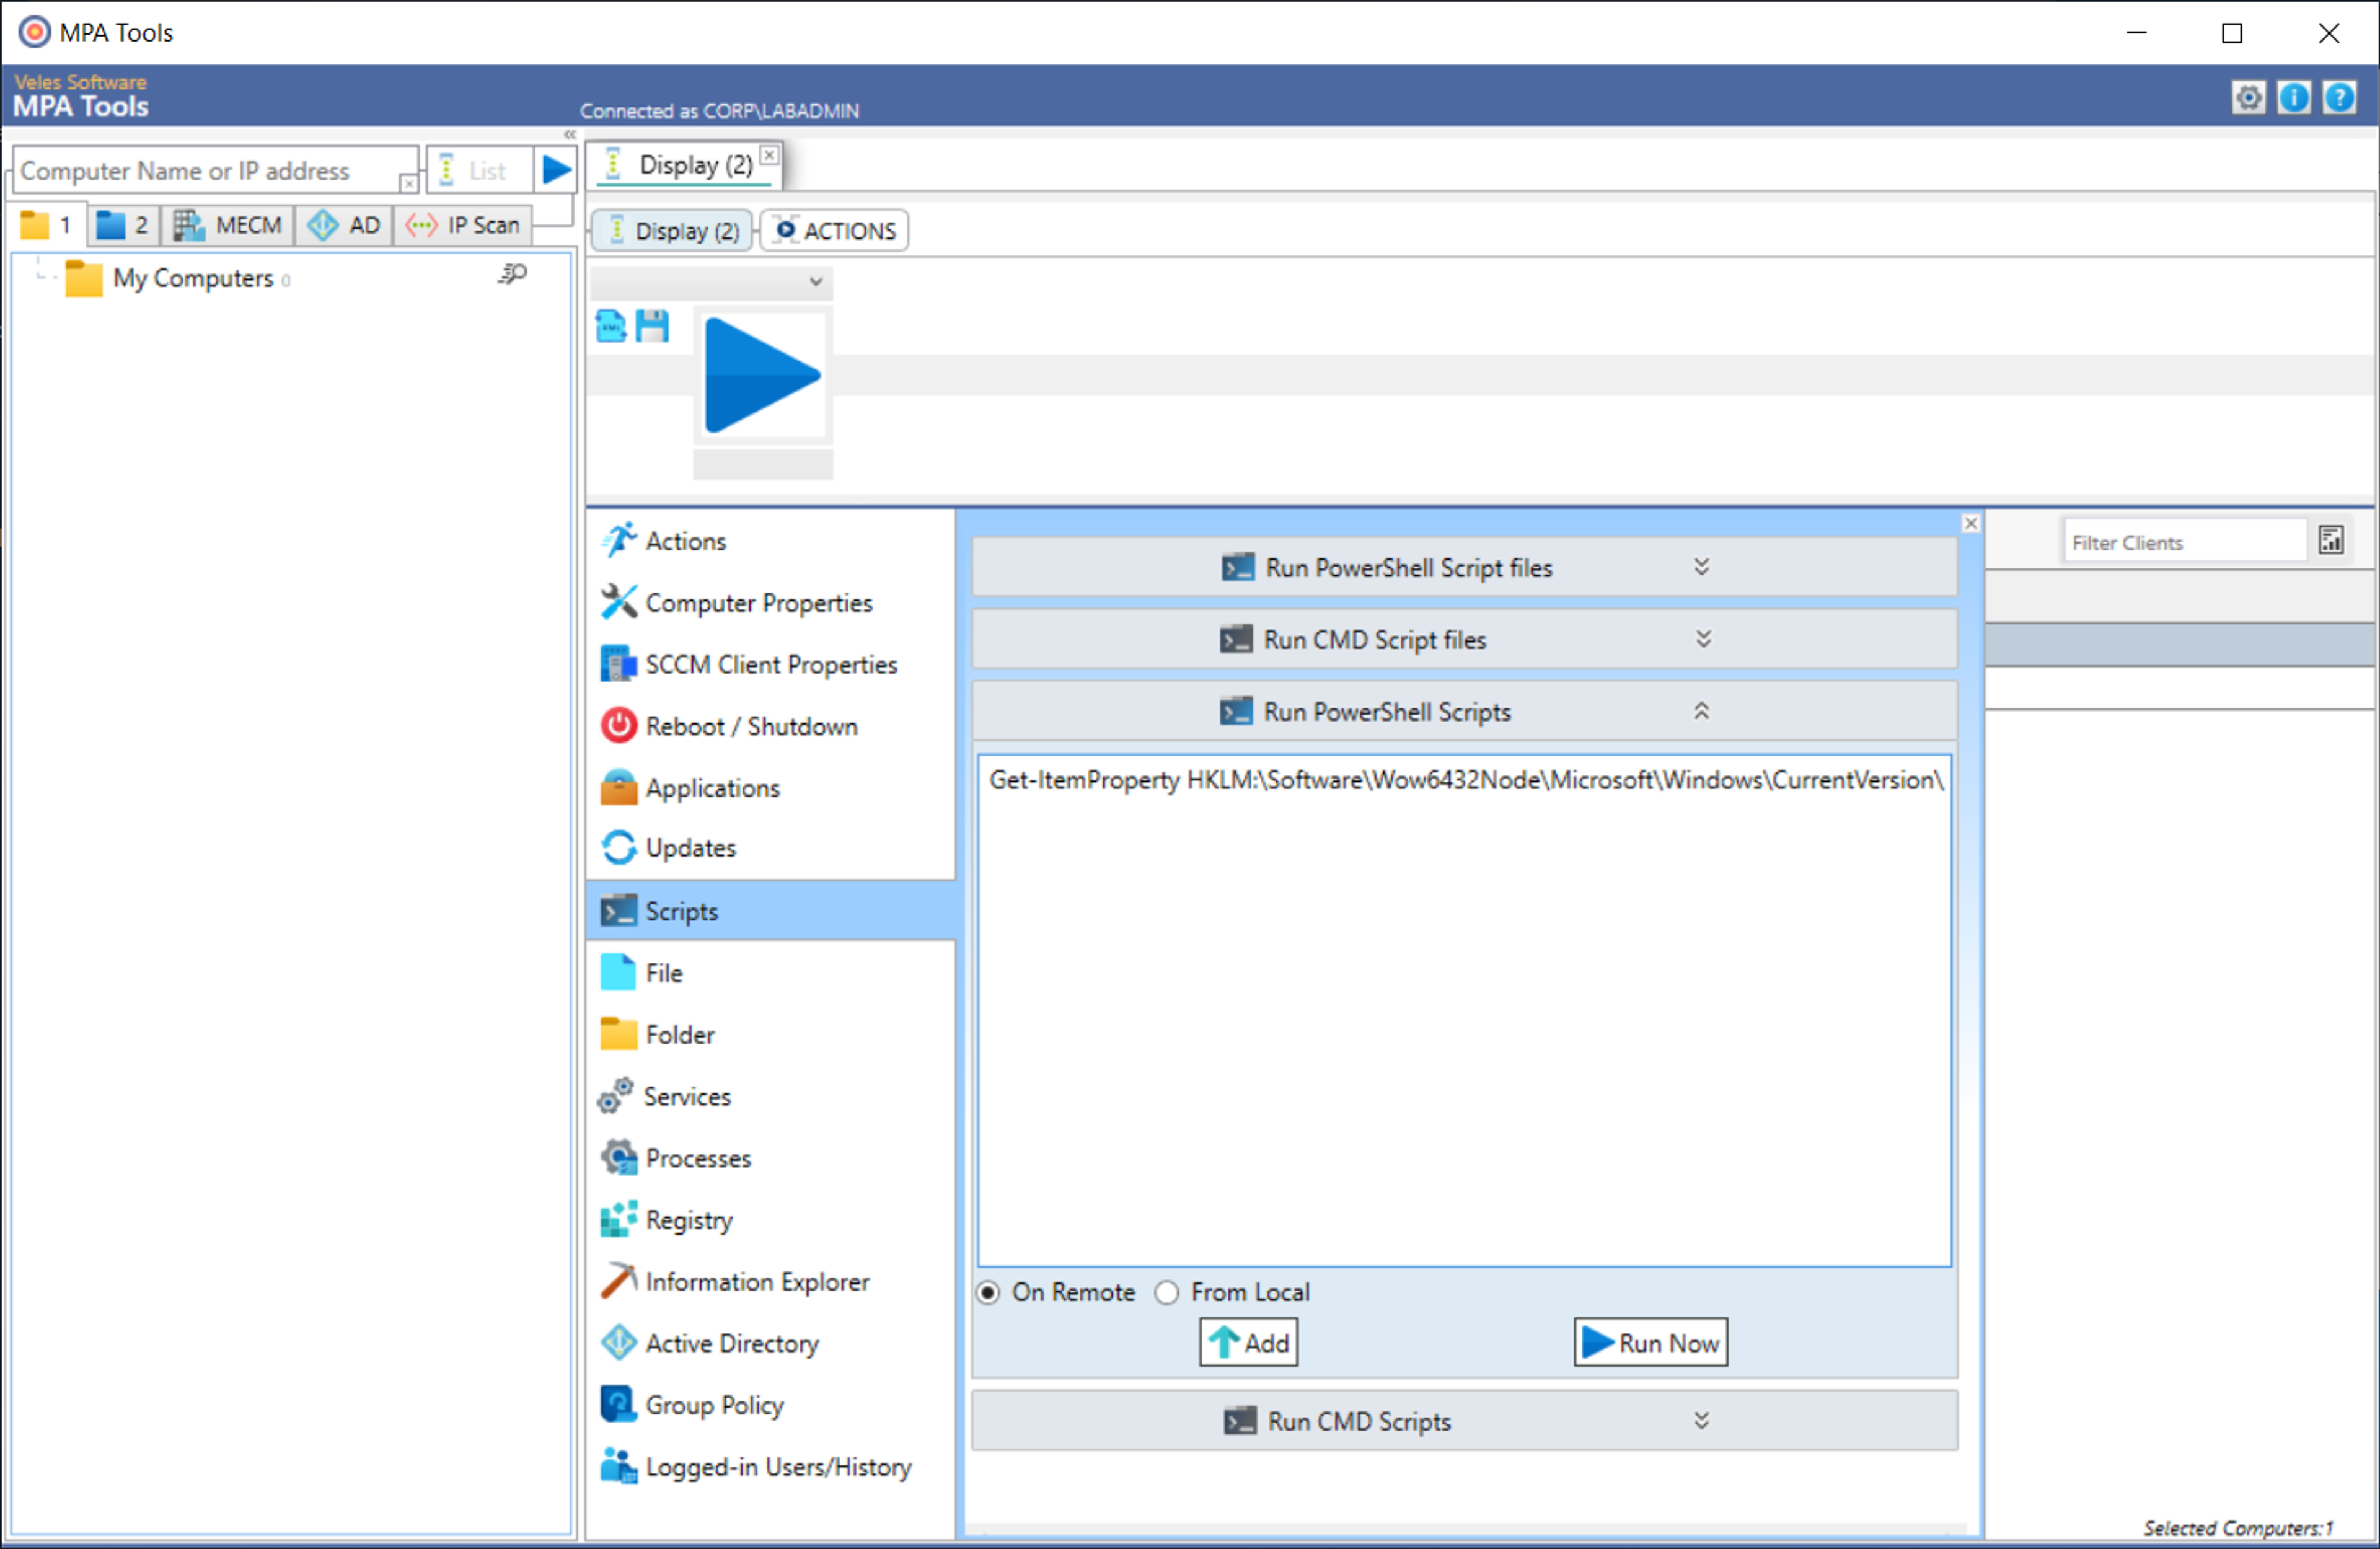Switch to tab 2 folder list
The width and height of the screenshot is (2380, 1549).
[x=124, y=225]
